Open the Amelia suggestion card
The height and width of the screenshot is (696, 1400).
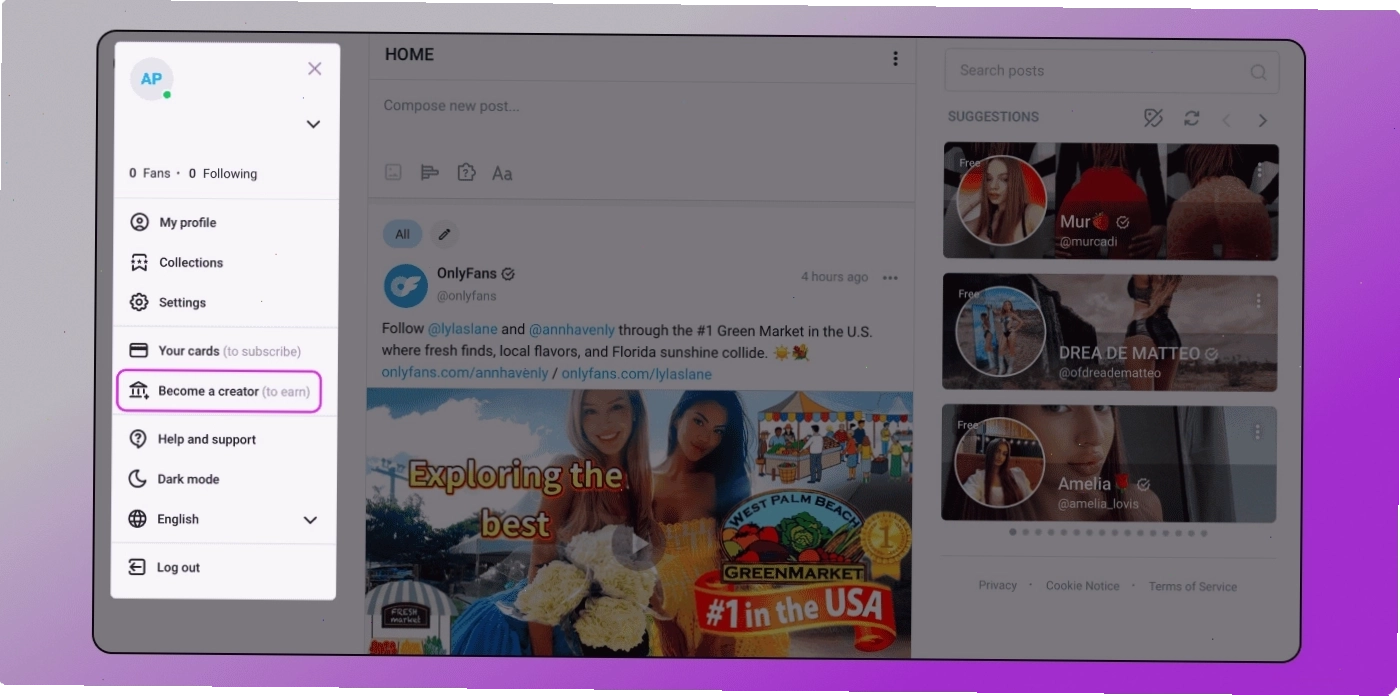(x=1110, y=463)
